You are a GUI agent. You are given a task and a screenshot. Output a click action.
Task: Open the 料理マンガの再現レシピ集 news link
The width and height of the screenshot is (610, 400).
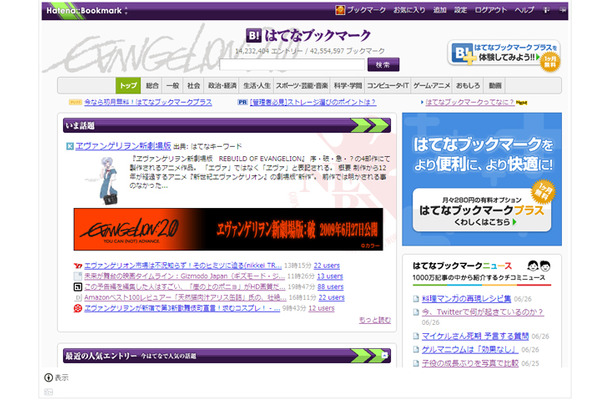tap(466, 298)
